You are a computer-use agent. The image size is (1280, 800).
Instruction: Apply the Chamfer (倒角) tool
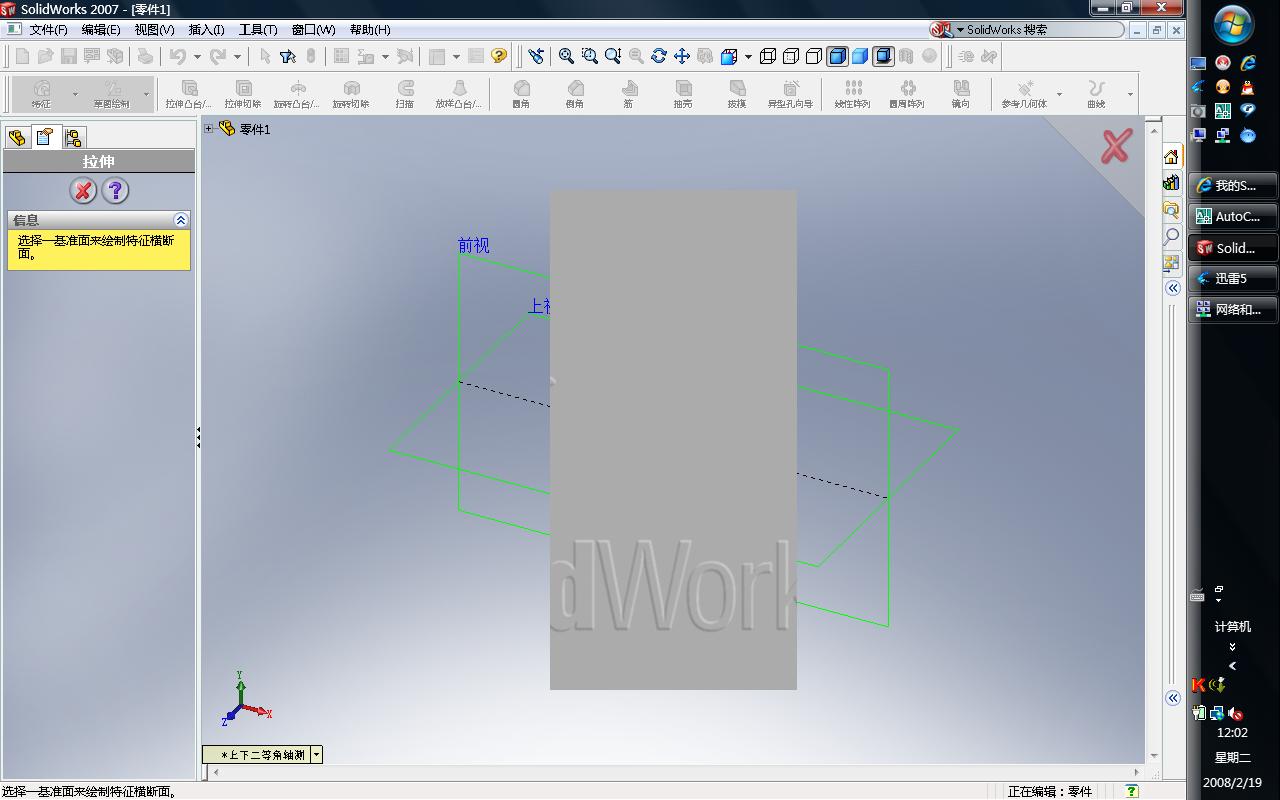(x=575, y=94)
